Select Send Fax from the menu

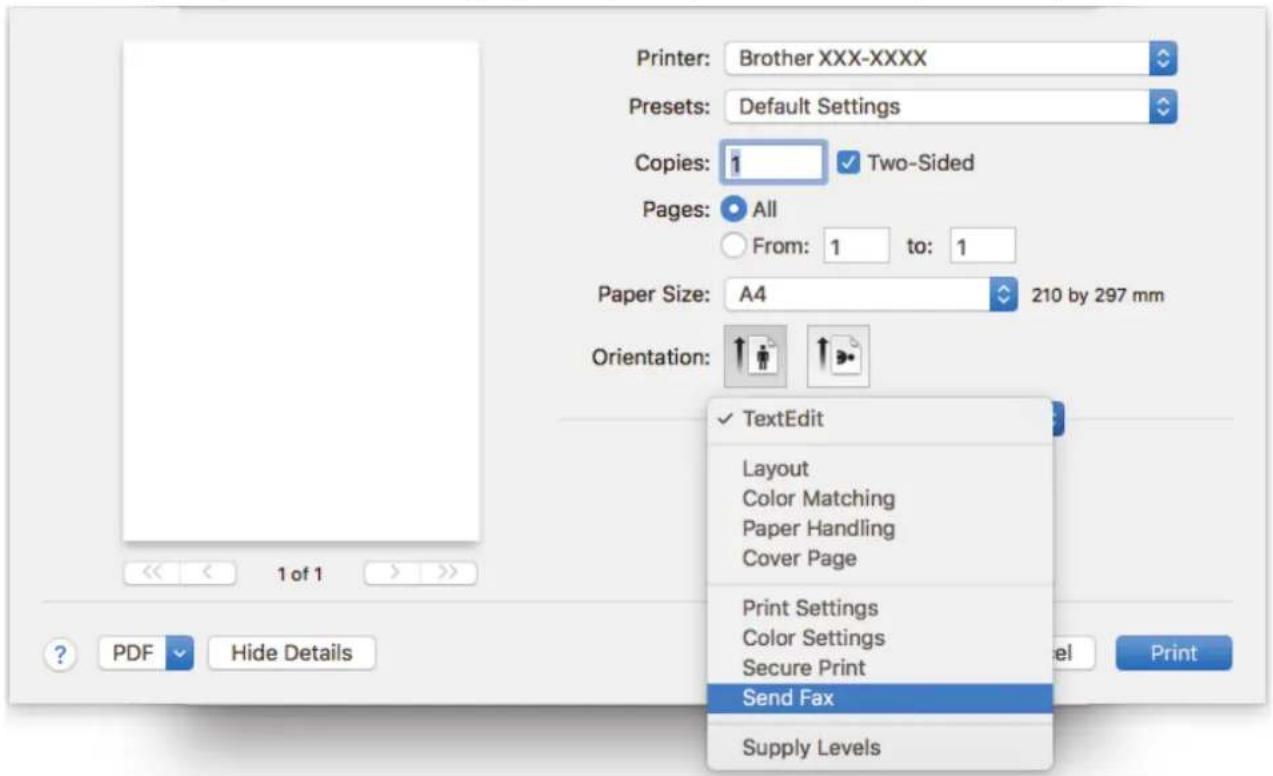[880, 698]
